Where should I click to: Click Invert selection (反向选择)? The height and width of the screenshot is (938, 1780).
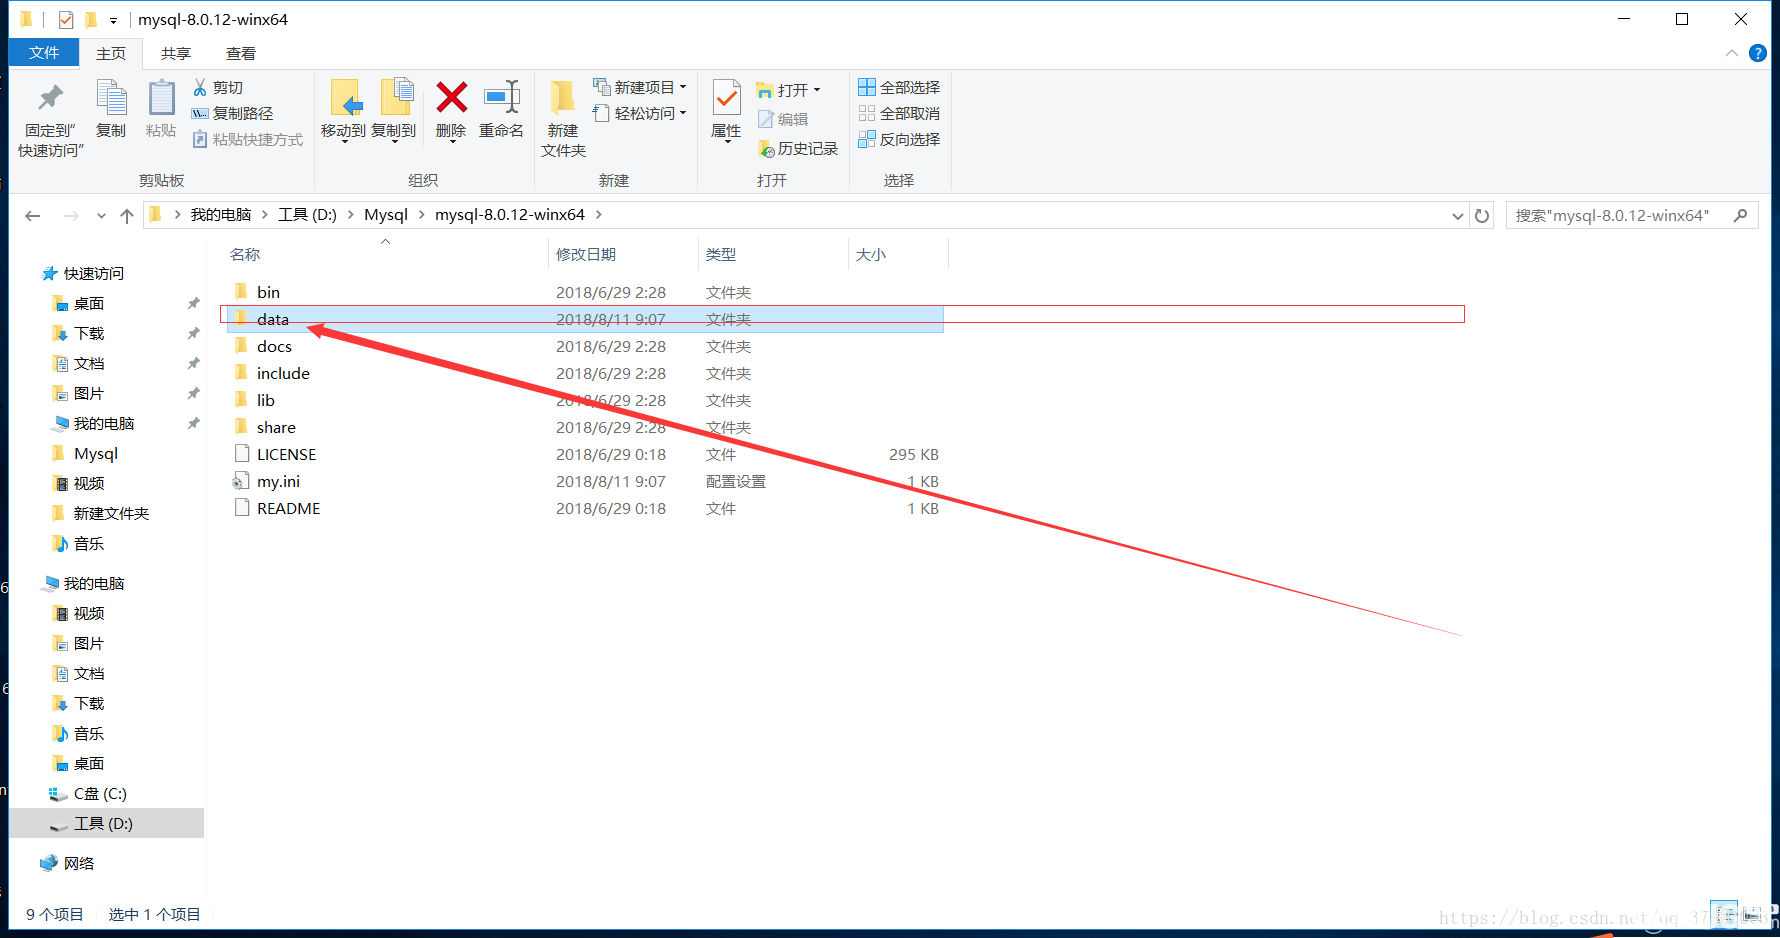(x=899, y=139)
